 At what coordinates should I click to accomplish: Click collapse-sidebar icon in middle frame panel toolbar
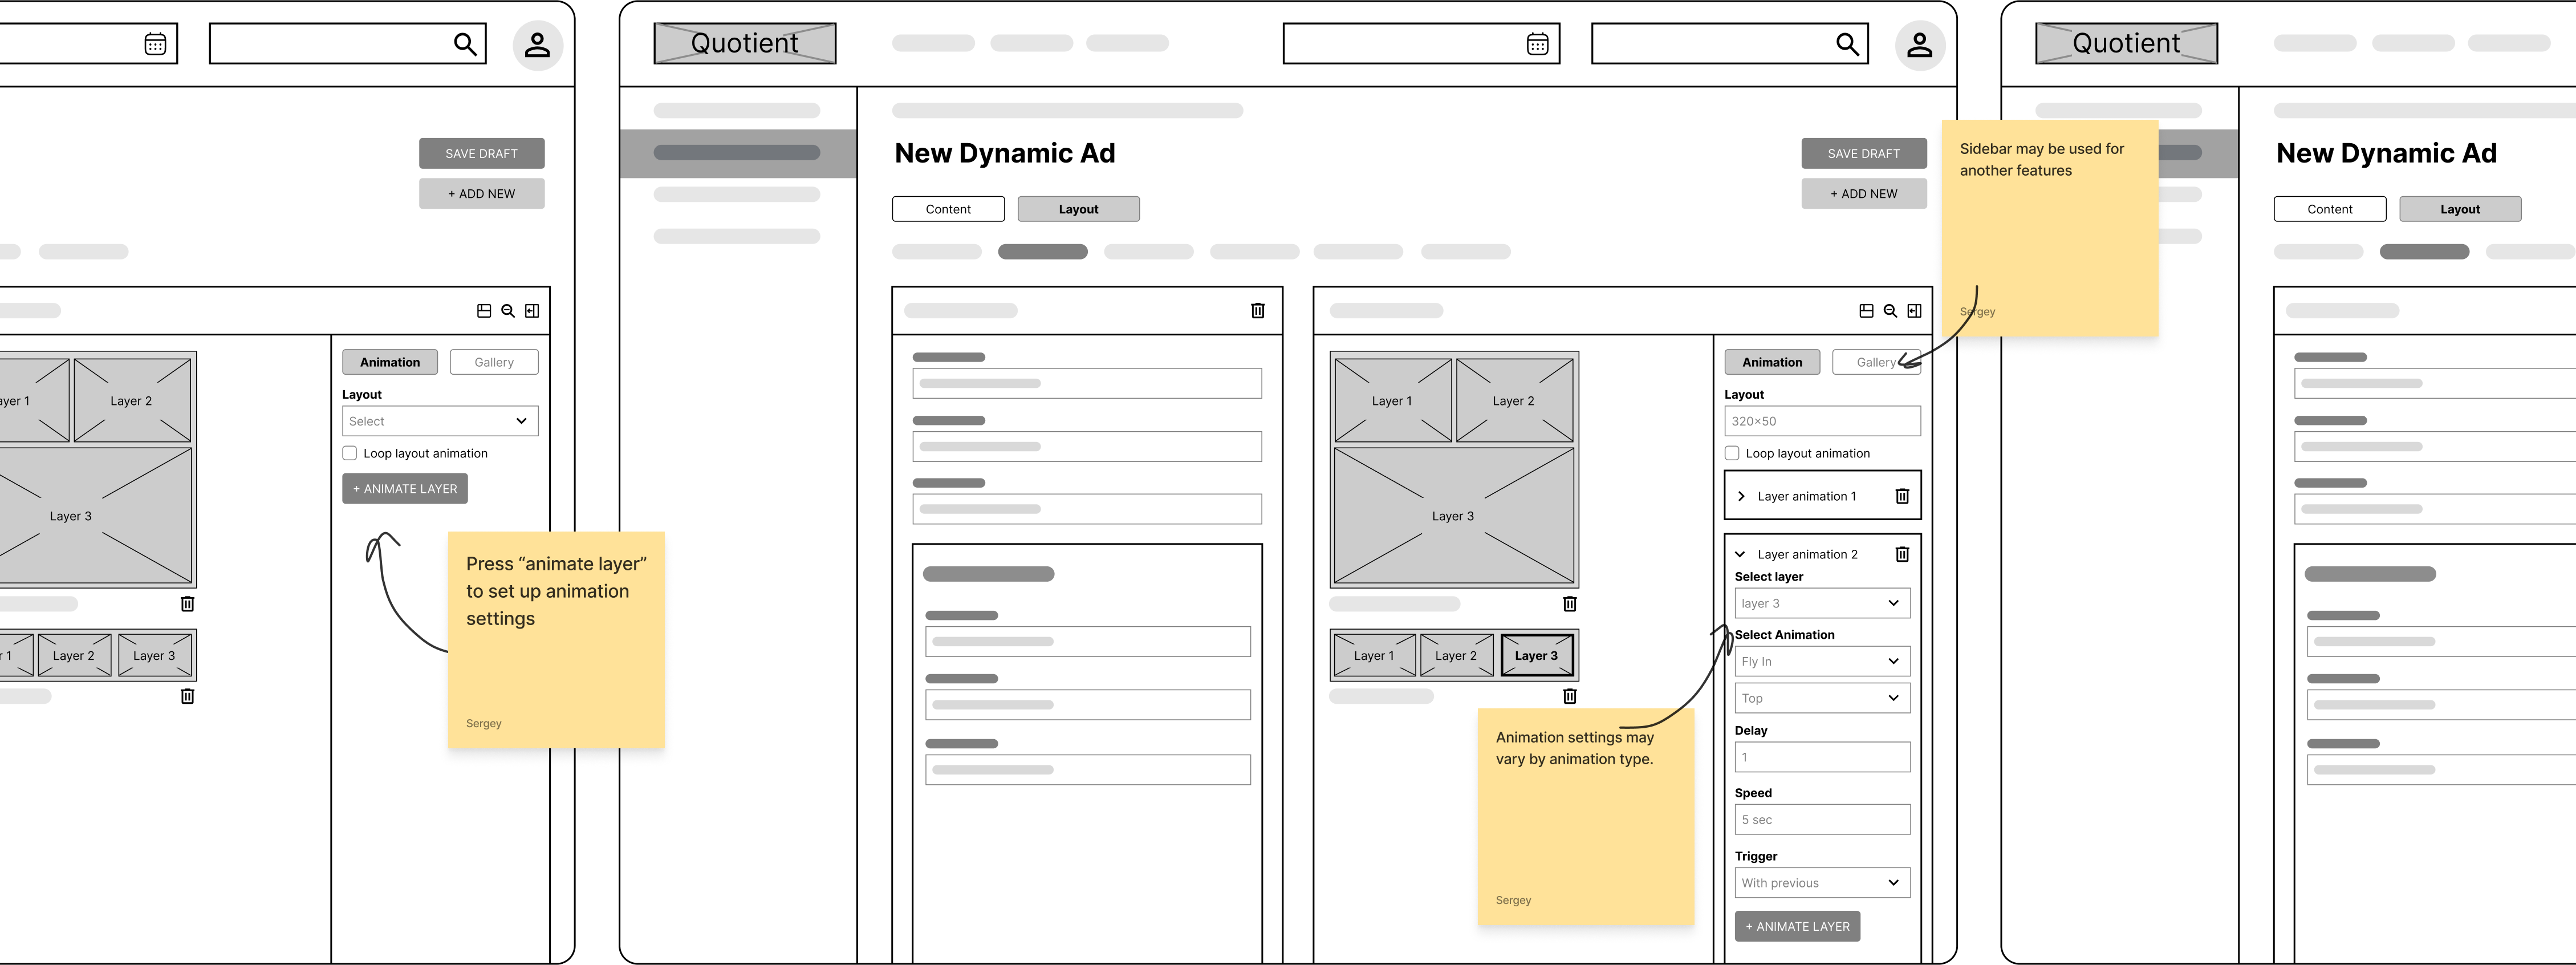click(1914, 311)
